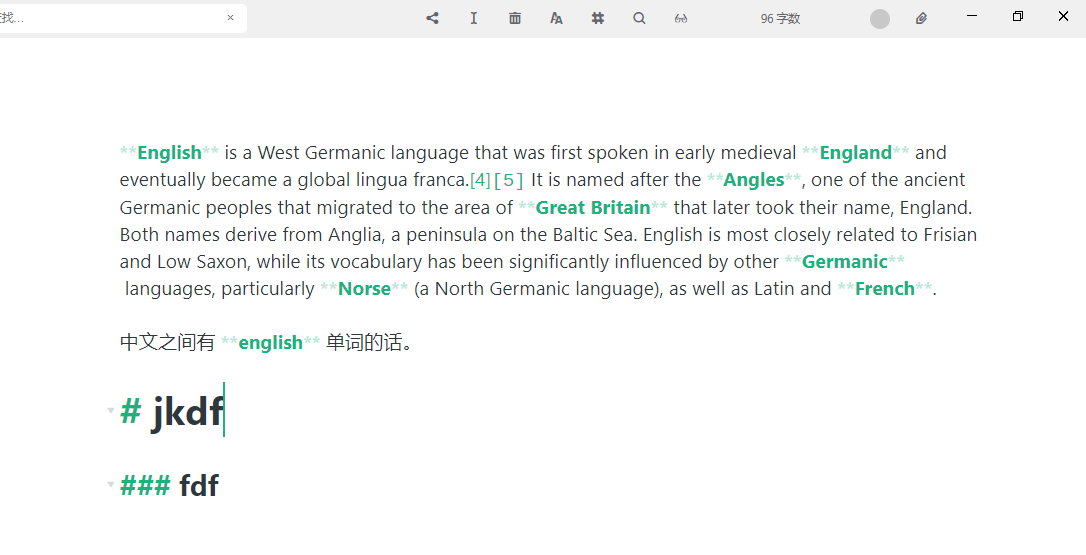Click the bold text 'Great Britain'
Screen dimensions: 1086x555
click(x=593, y=207)
